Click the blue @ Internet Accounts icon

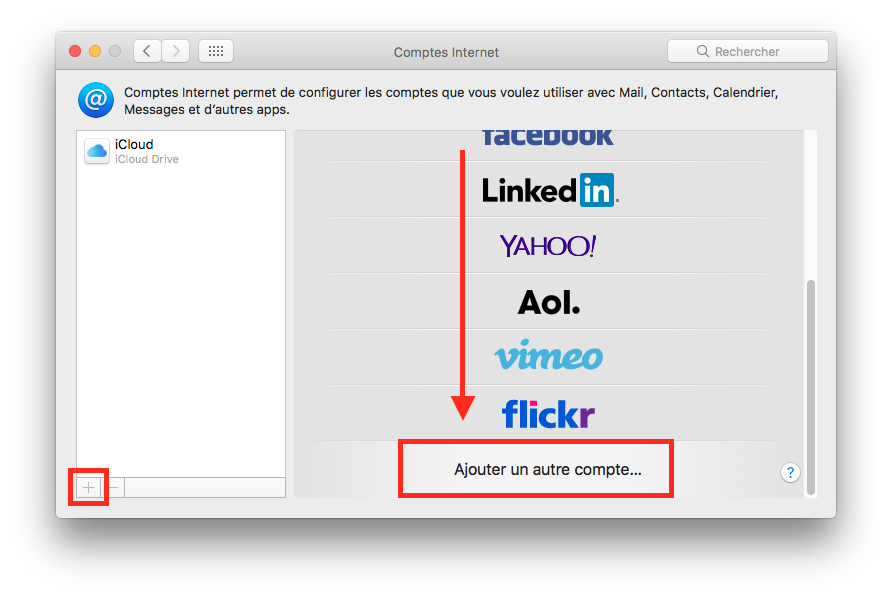(x=96, y=100)
